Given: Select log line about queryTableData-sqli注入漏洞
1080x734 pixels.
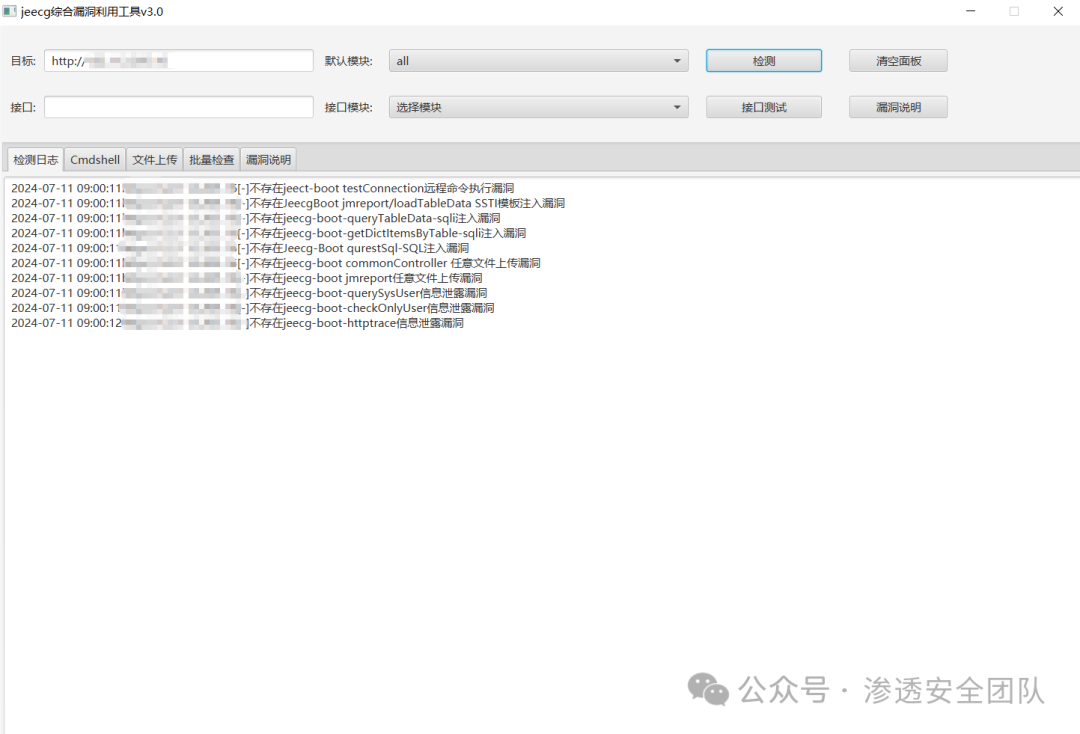Looking at the screenshot, I should click(256, 218).
